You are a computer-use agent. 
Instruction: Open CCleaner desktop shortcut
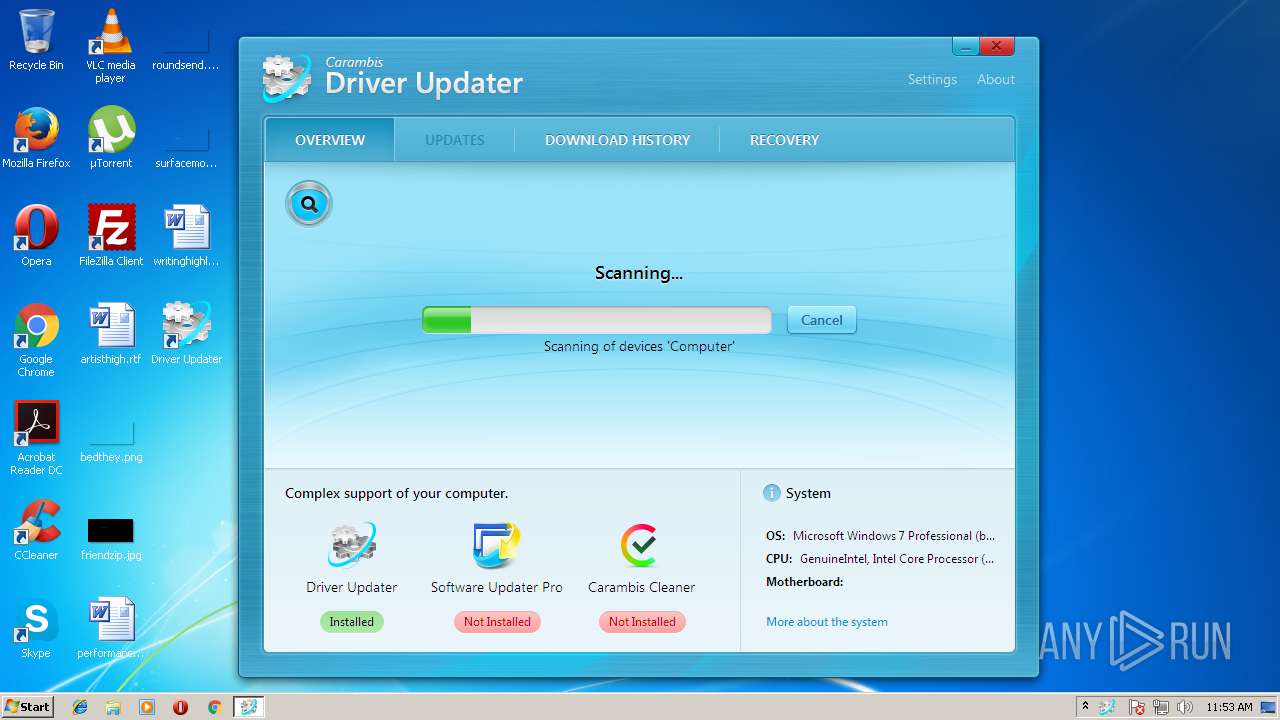click(36, 530)
